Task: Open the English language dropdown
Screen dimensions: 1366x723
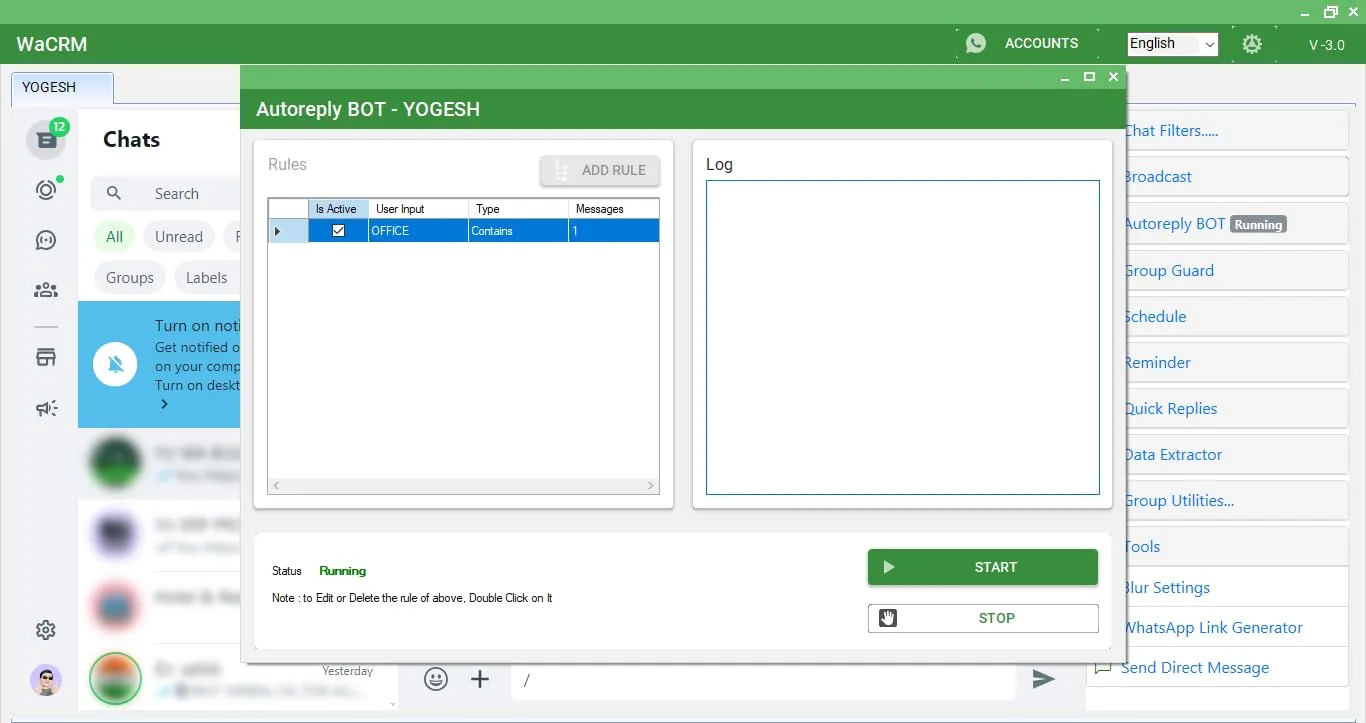Action: pos(1172,44)
